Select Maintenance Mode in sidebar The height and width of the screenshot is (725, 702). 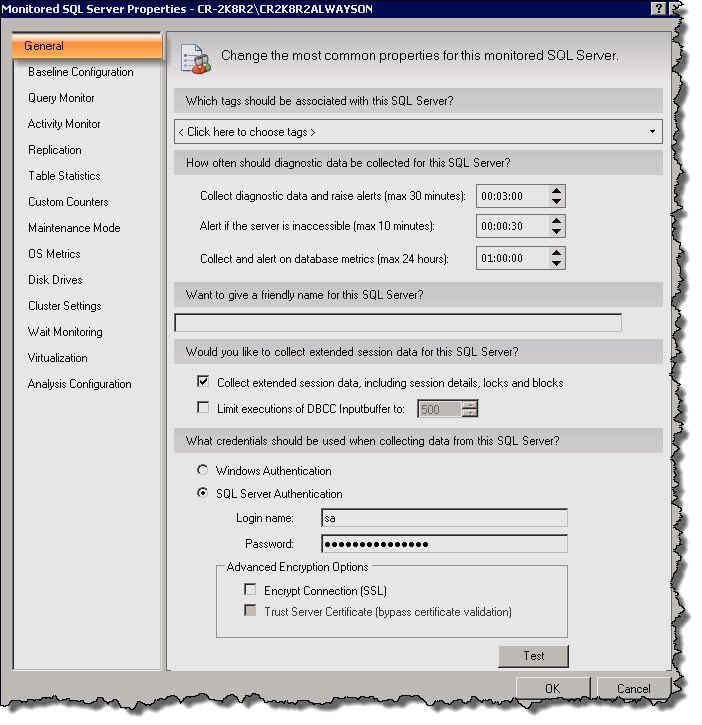74,228
